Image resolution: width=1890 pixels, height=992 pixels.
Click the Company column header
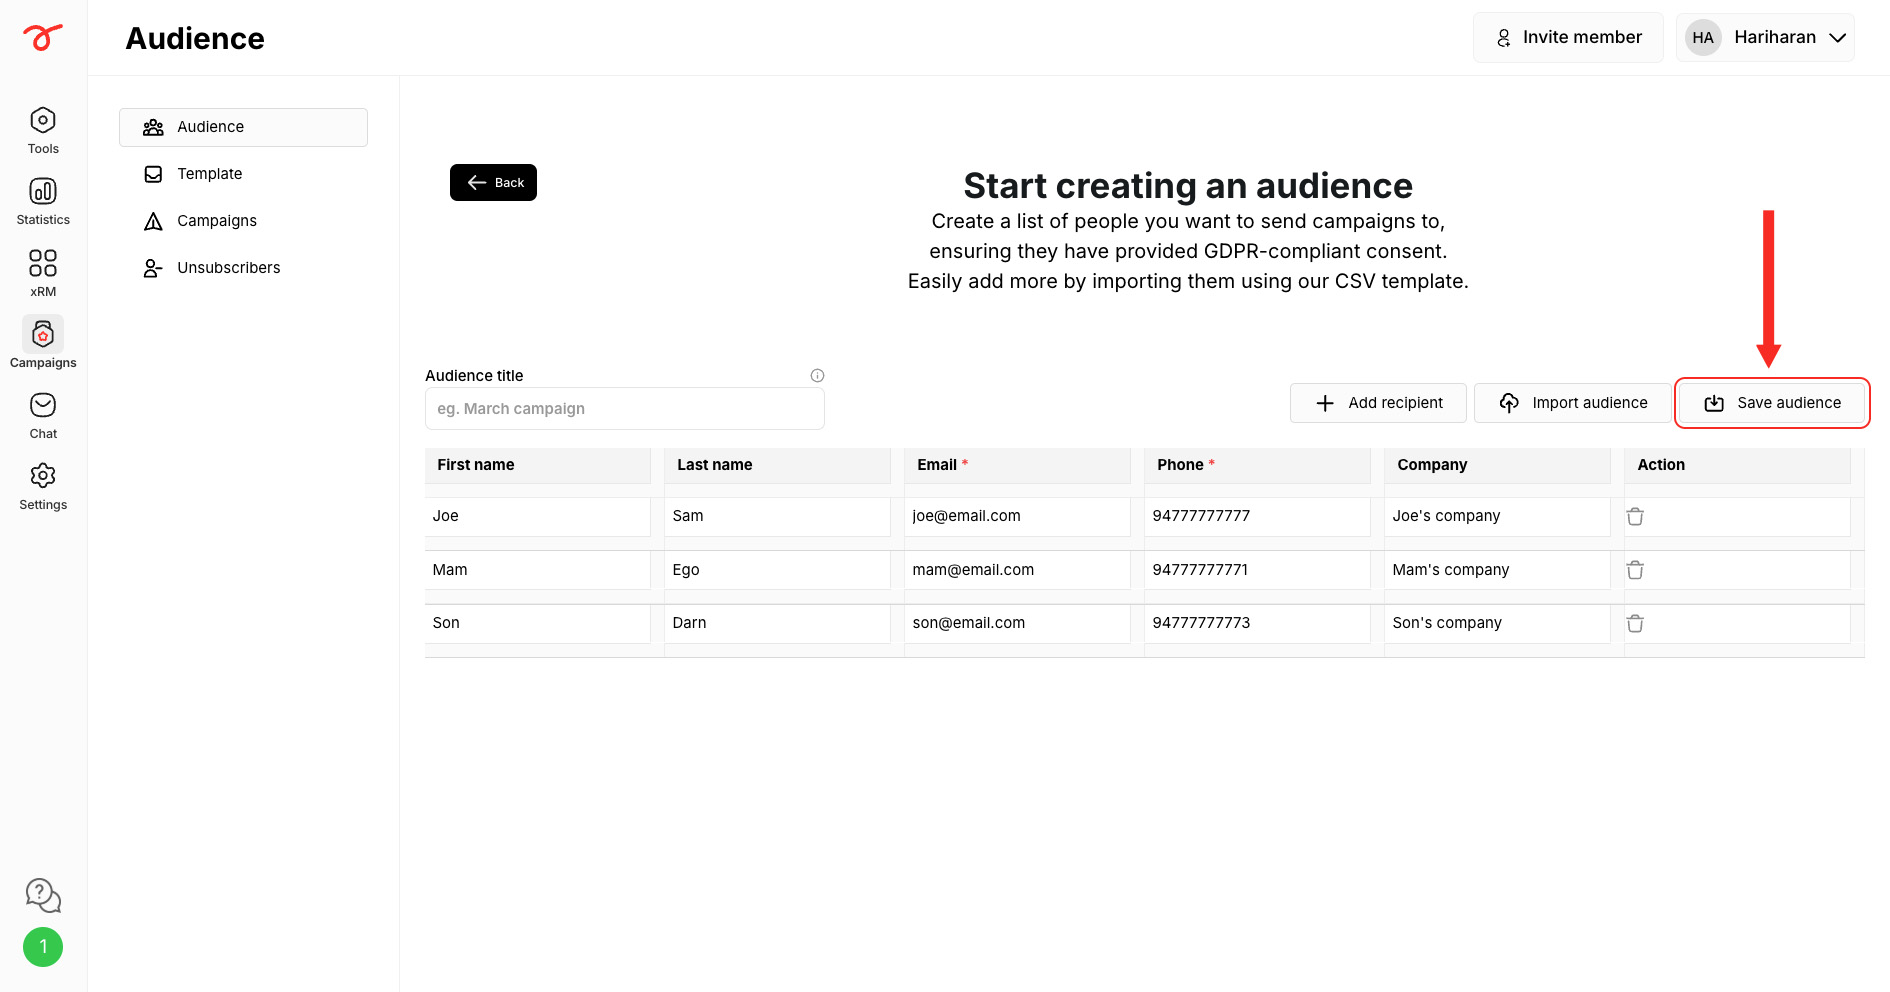click(x=1498, y=465)
